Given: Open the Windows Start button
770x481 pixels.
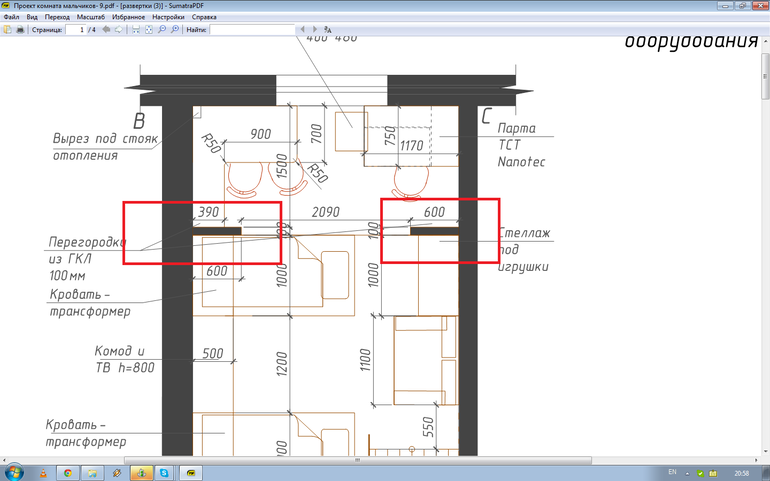Looking at the screenshot, I should (15, 471).
